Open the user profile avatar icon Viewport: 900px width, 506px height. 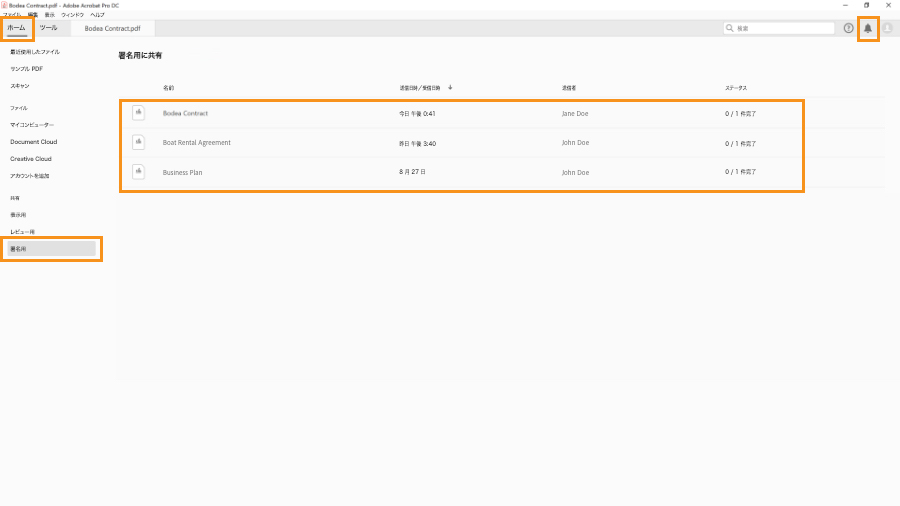click(887, 28)
